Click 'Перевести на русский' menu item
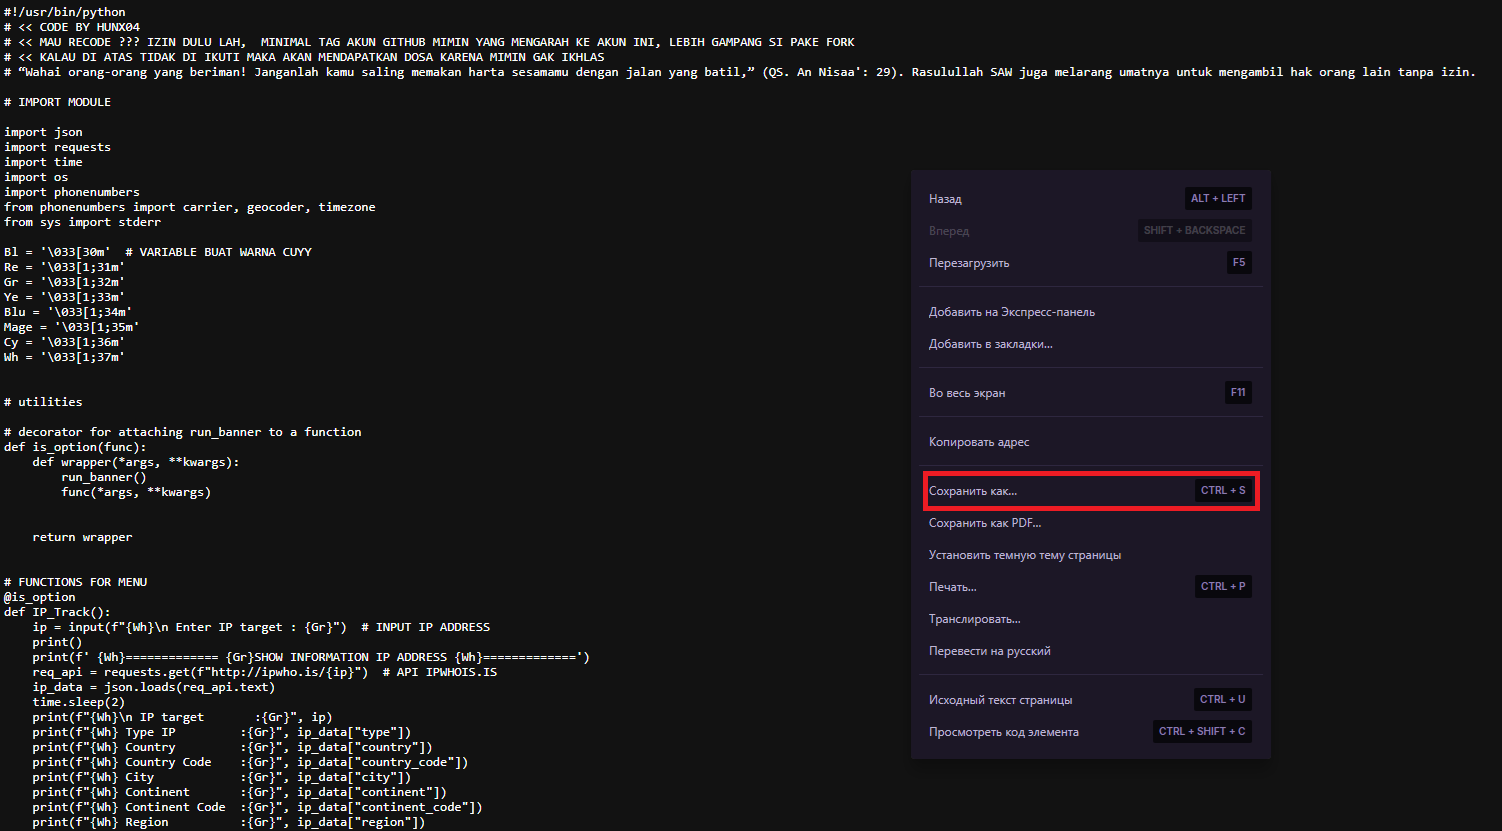The image size is (1502, 831). click(989, 651)
